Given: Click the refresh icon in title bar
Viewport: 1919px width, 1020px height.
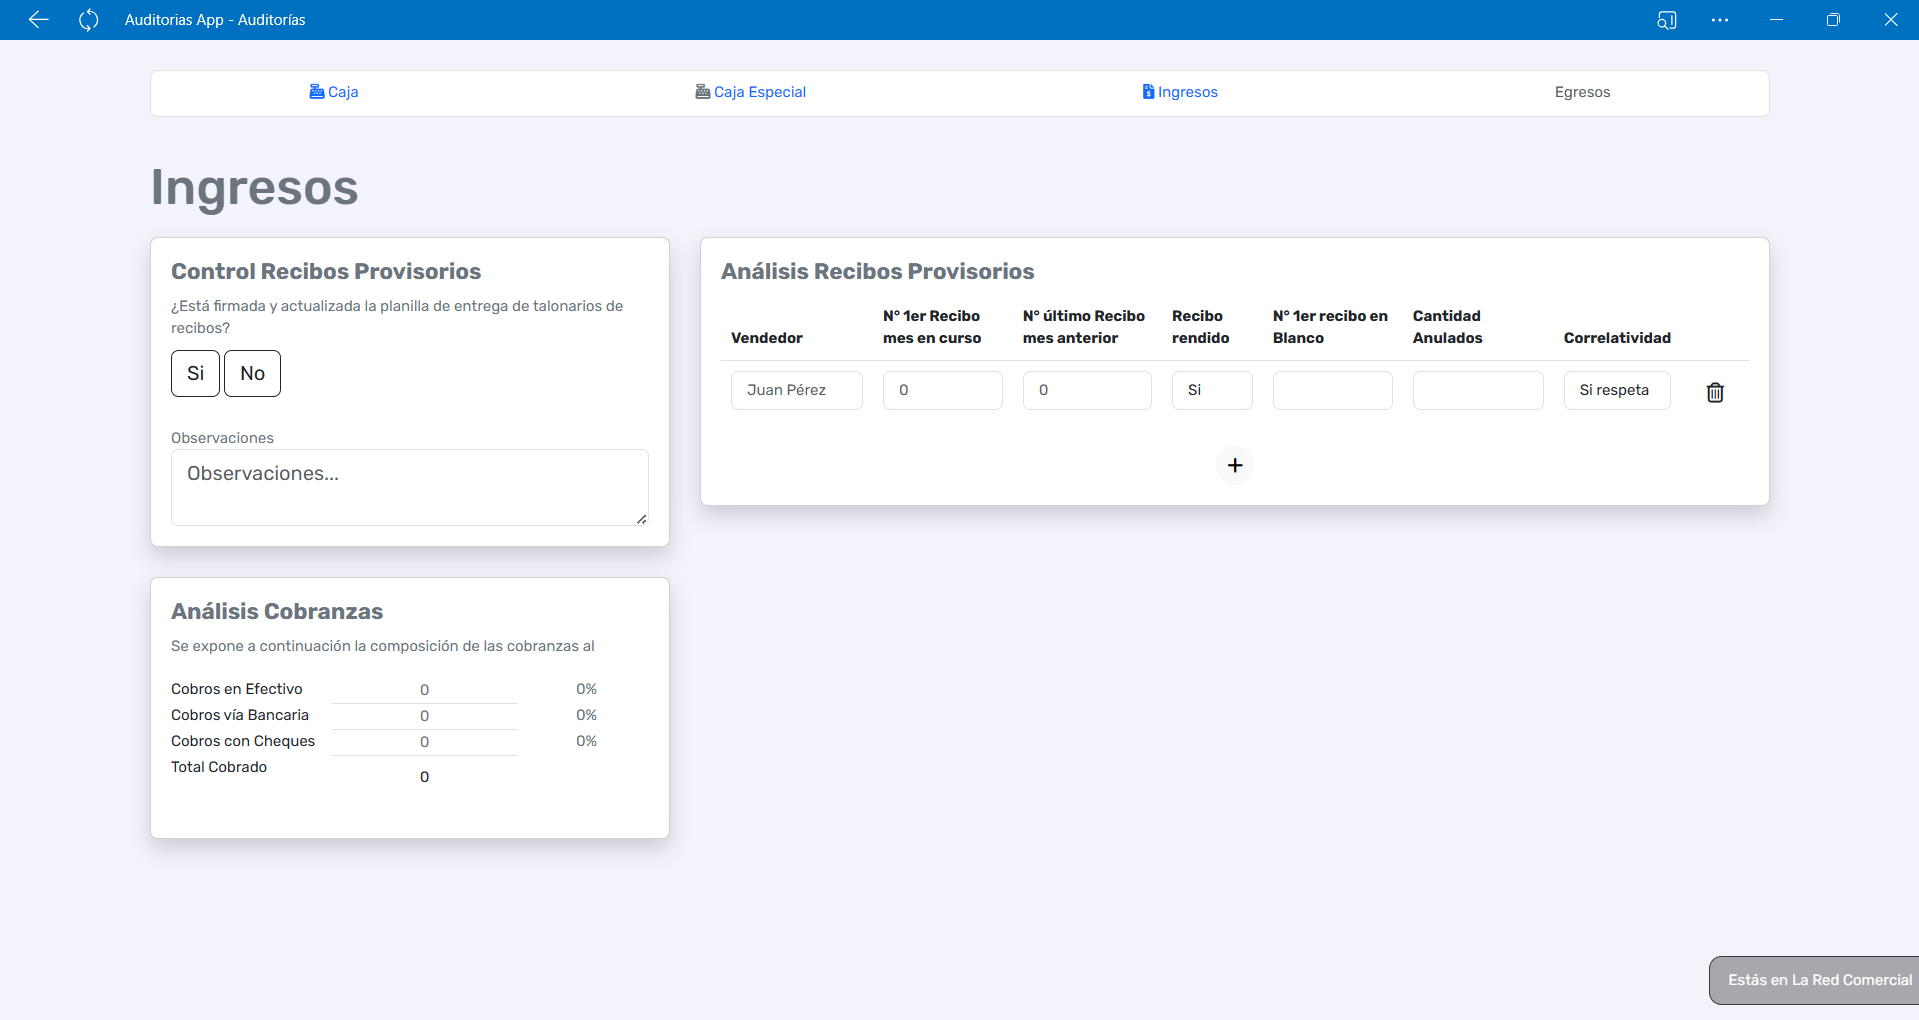Looking at the screenshot, I should 88,20.
